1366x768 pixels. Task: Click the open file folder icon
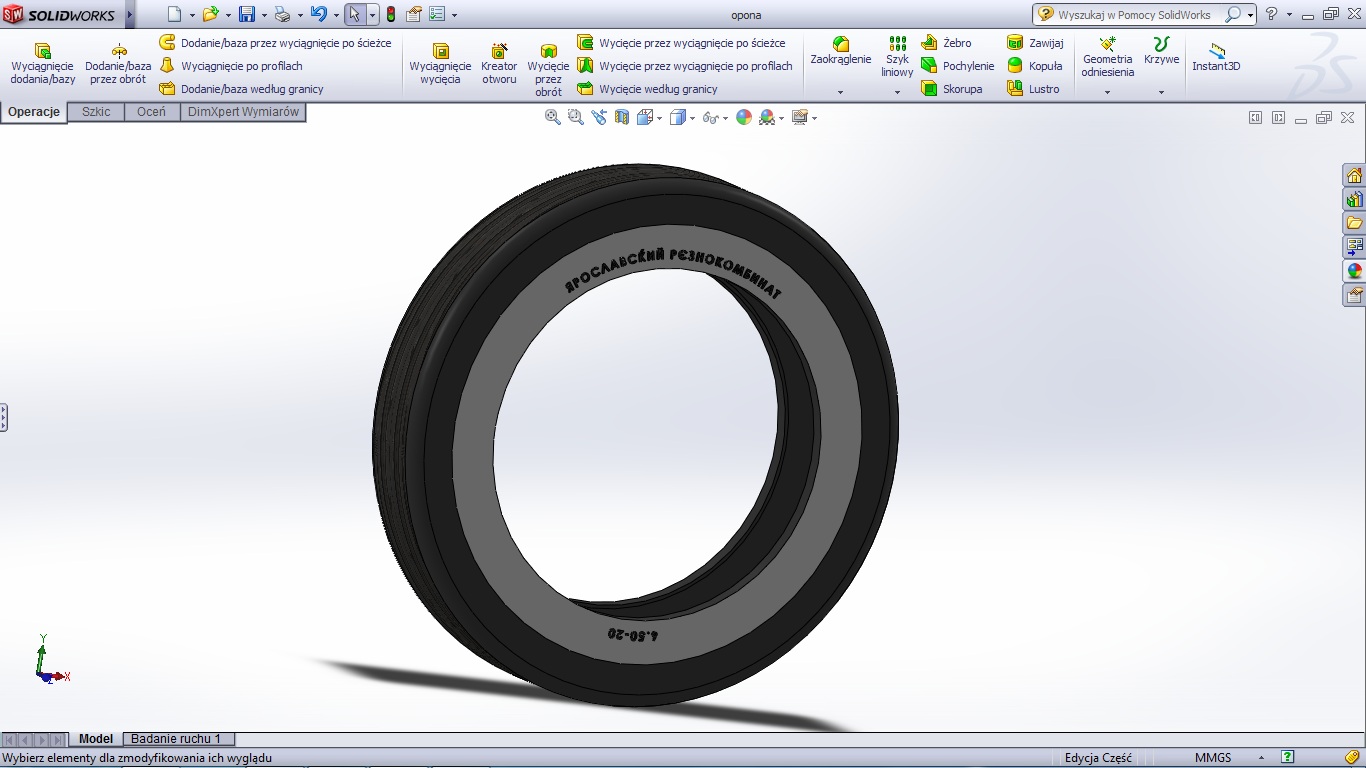210,14
